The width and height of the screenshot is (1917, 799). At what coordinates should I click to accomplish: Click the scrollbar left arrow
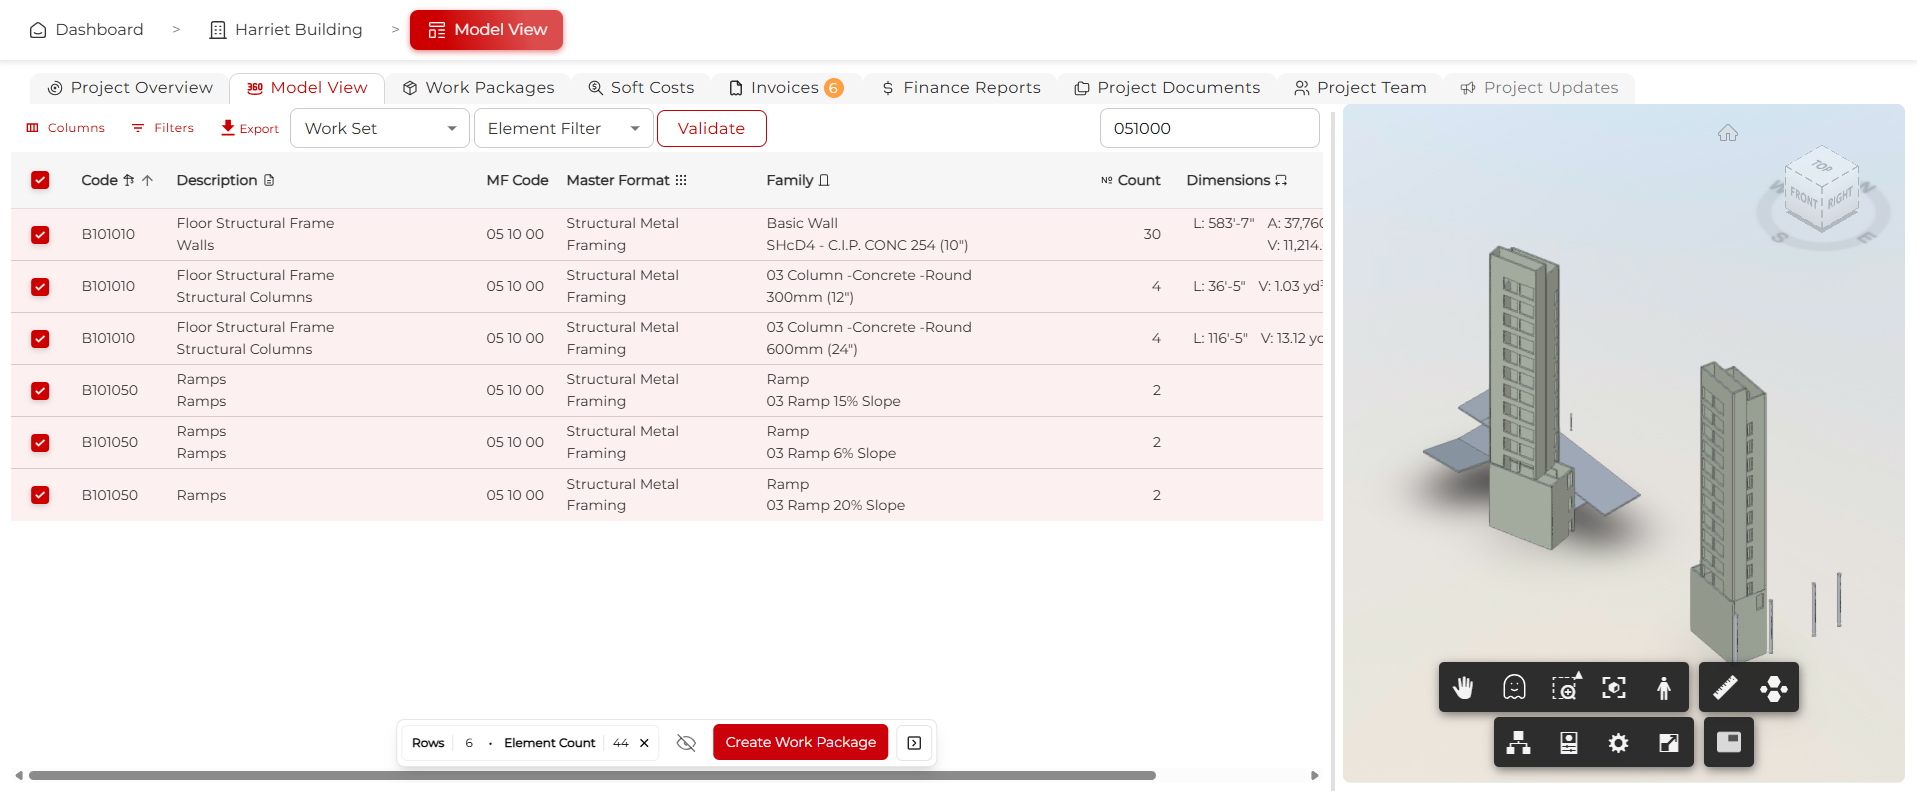19,775
